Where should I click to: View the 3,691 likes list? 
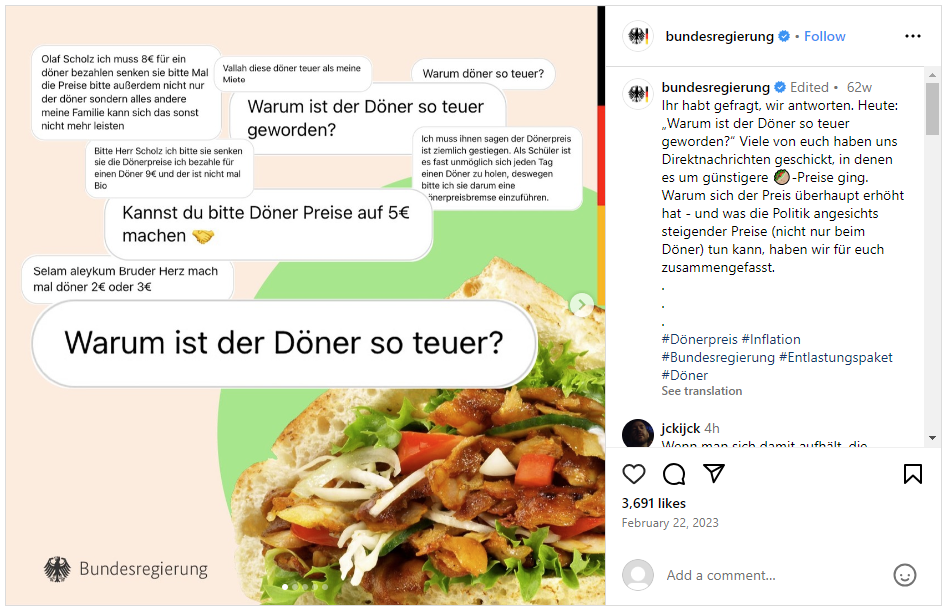coord(653,503)
